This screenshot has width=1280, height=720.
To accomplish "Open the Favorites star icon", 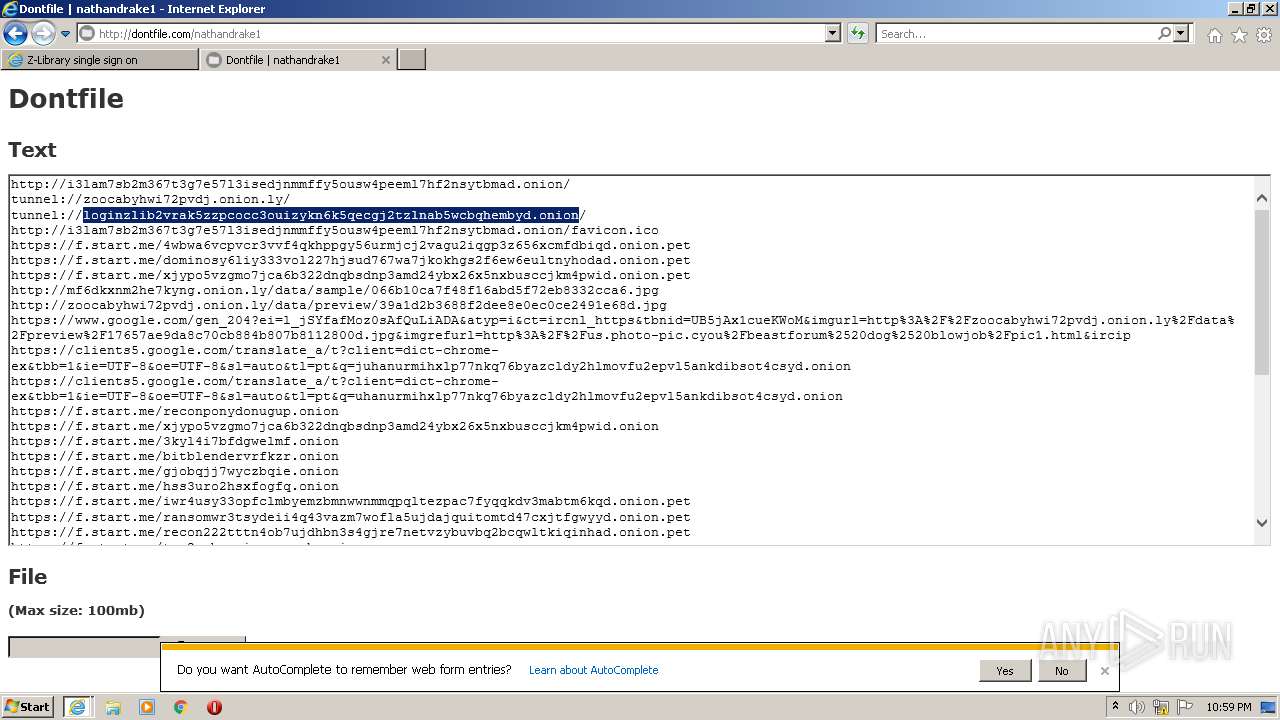I will click(1239, 35).
